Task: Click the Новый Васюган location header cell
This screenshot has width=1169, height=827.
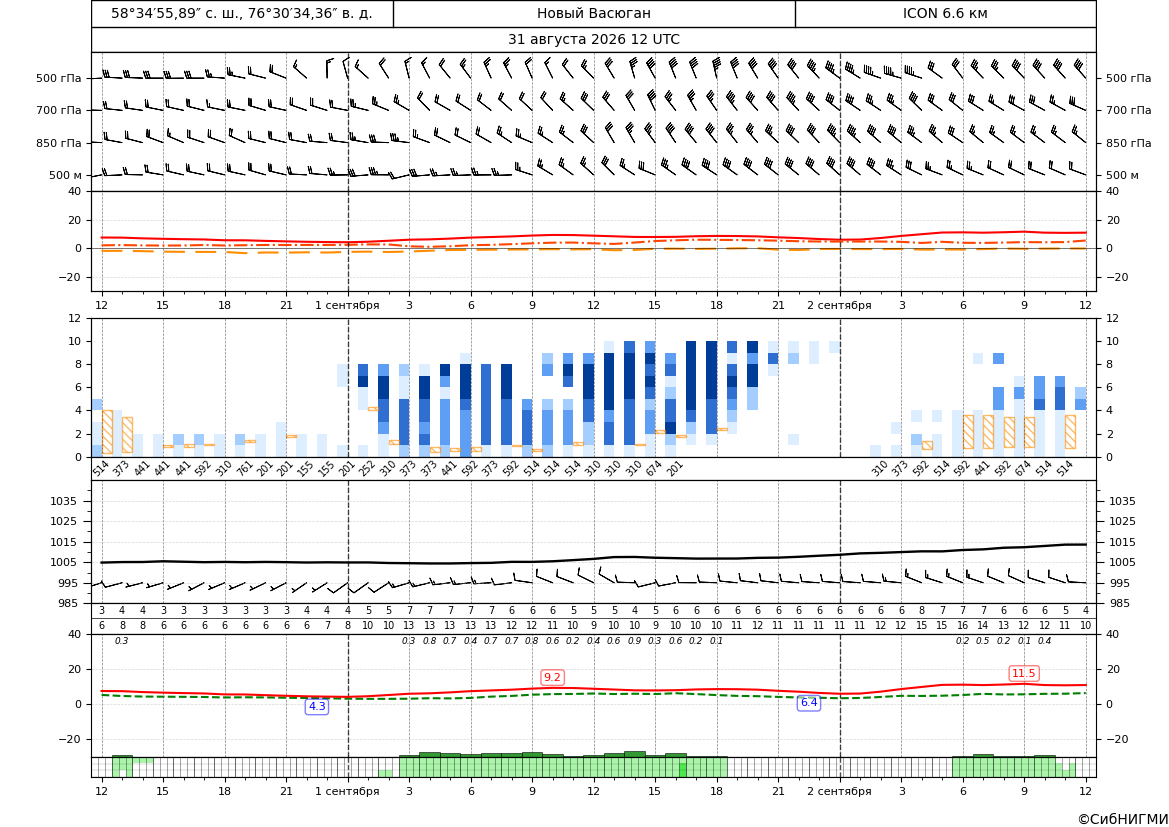Action: pyautogui.click(x=594, y=13)
